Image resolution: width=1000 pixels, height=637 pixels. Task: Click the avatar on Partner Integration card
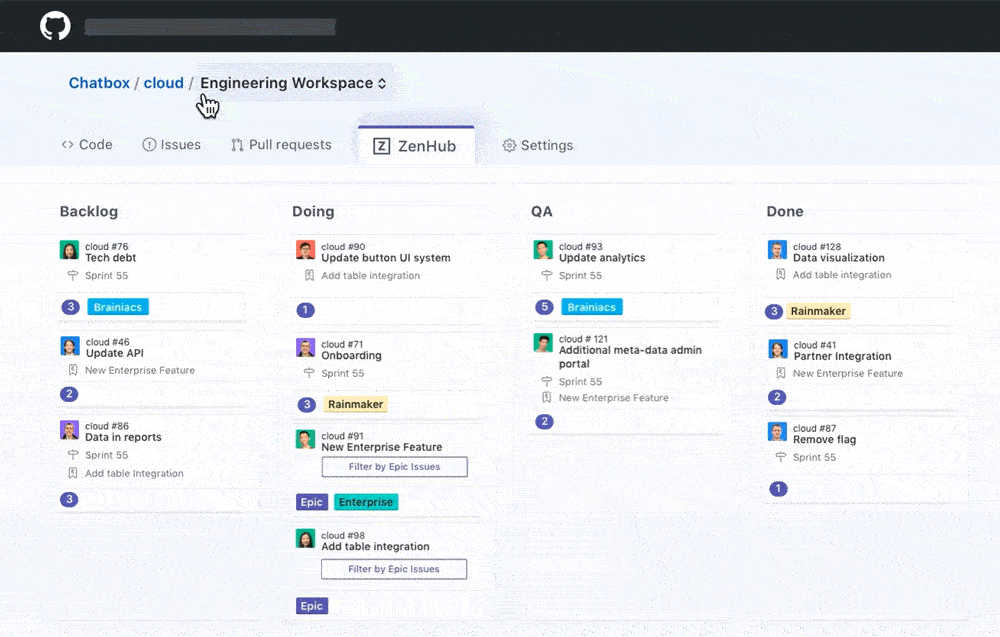[777, 349]
